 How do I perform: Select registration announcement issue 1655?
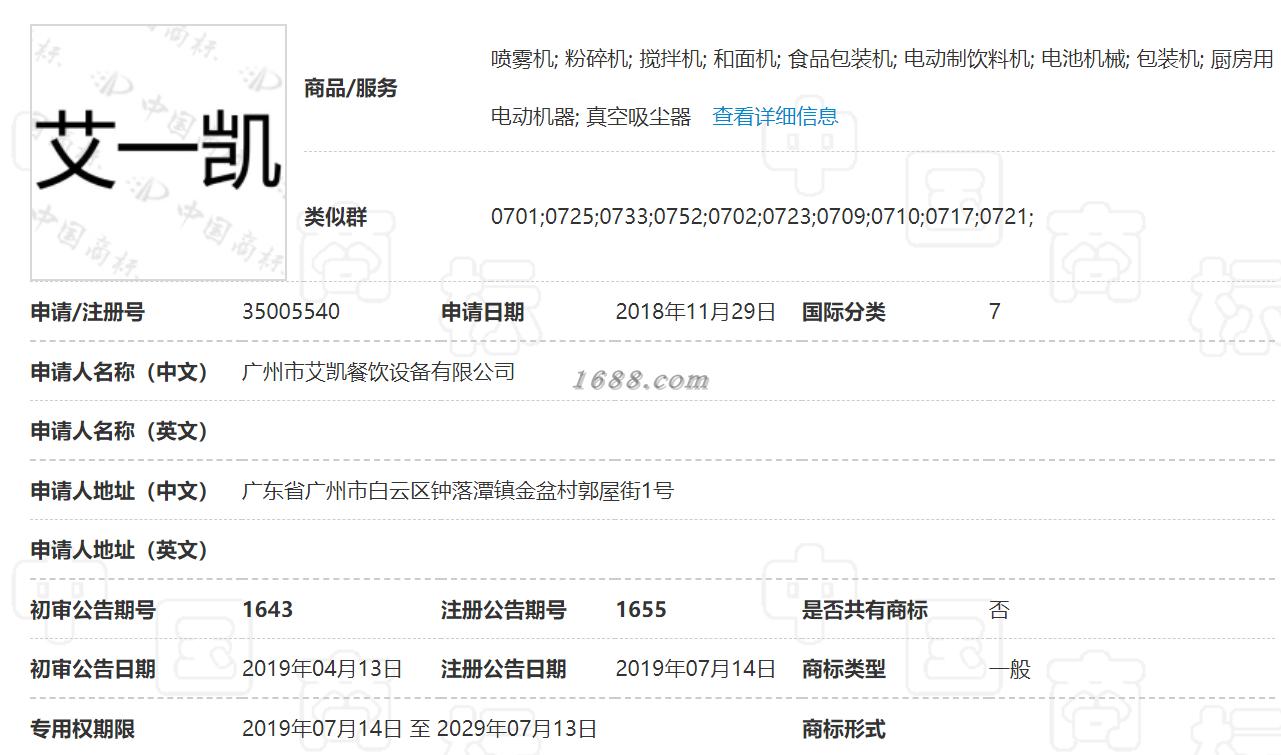click(x=641, y=610)
